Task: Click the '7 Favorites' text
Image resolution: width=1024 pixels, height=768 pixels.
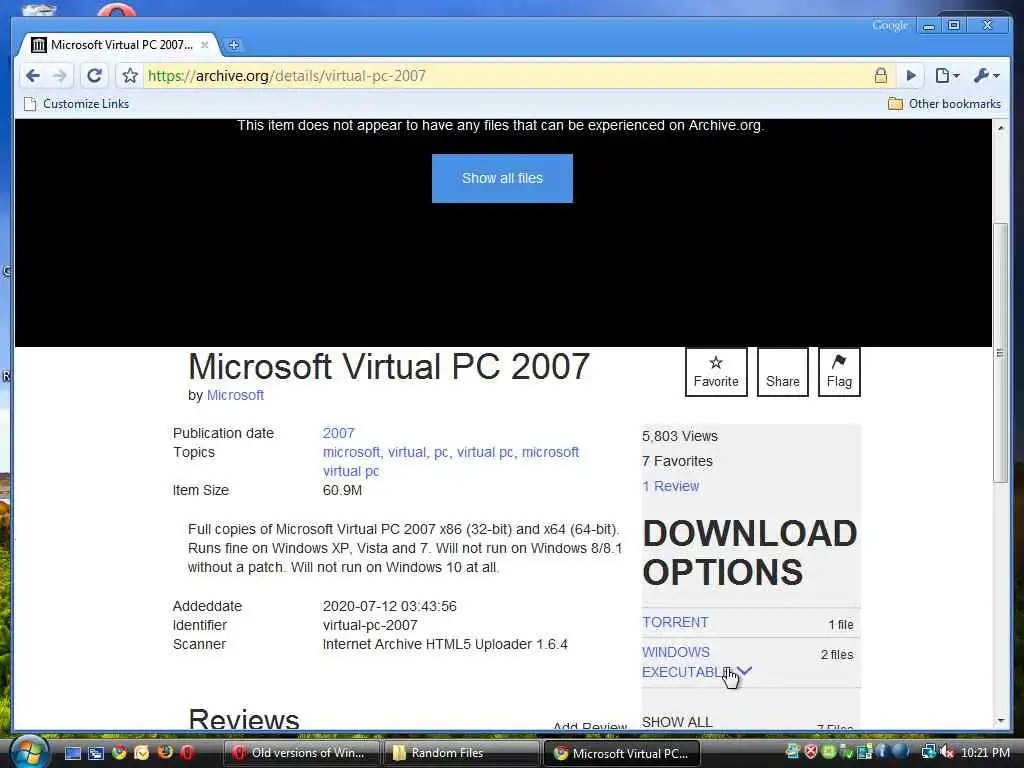Action: (x=677, y=461)
